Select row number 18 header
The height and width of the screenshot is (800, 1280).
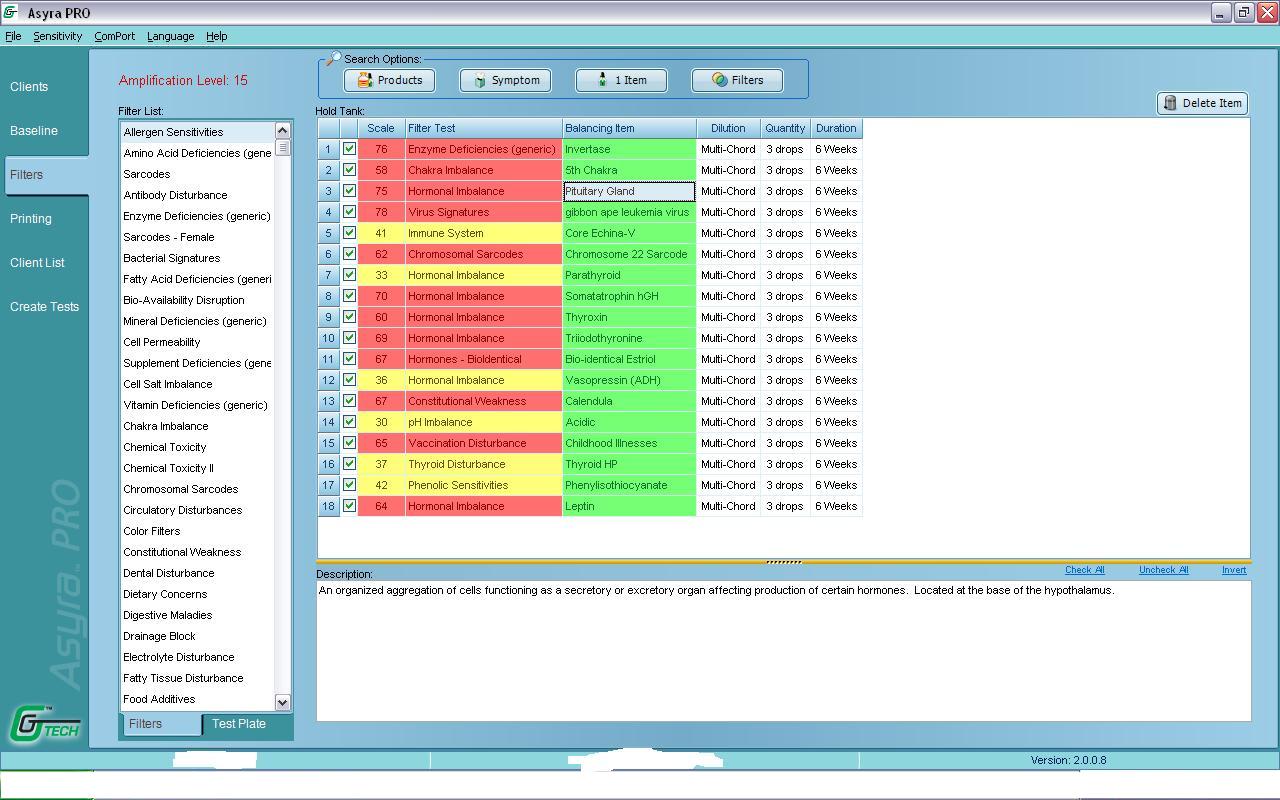pos(328,506)
